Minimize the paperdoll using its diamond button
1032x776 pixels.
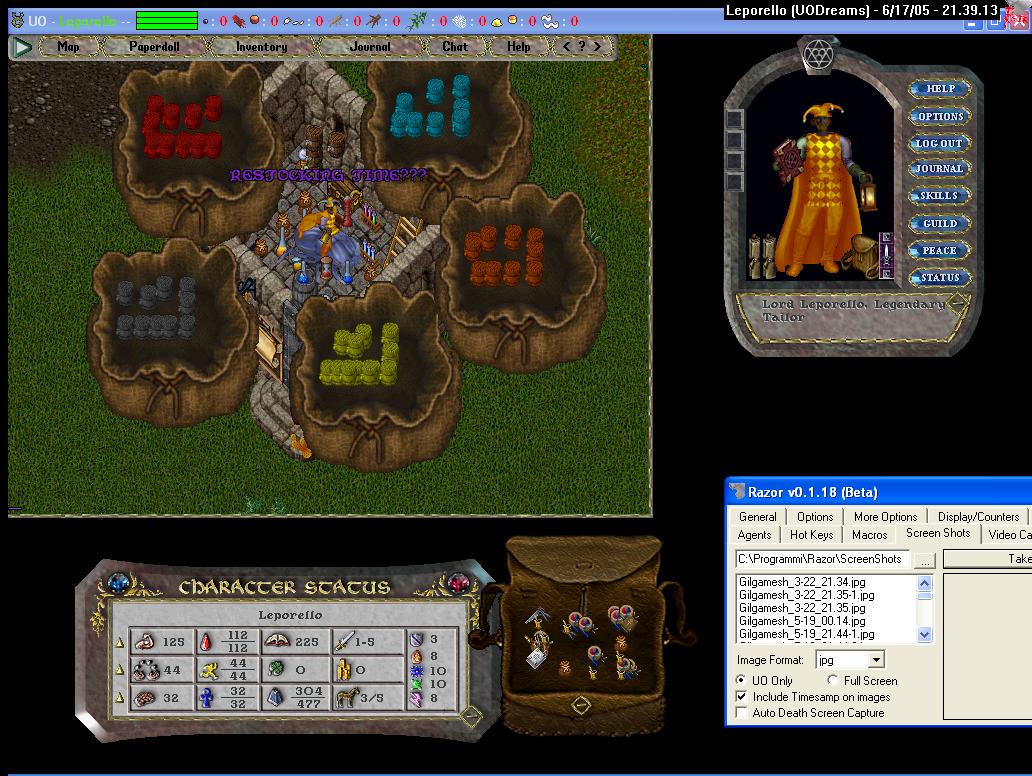pyautogui.click(x=958, y=303)
